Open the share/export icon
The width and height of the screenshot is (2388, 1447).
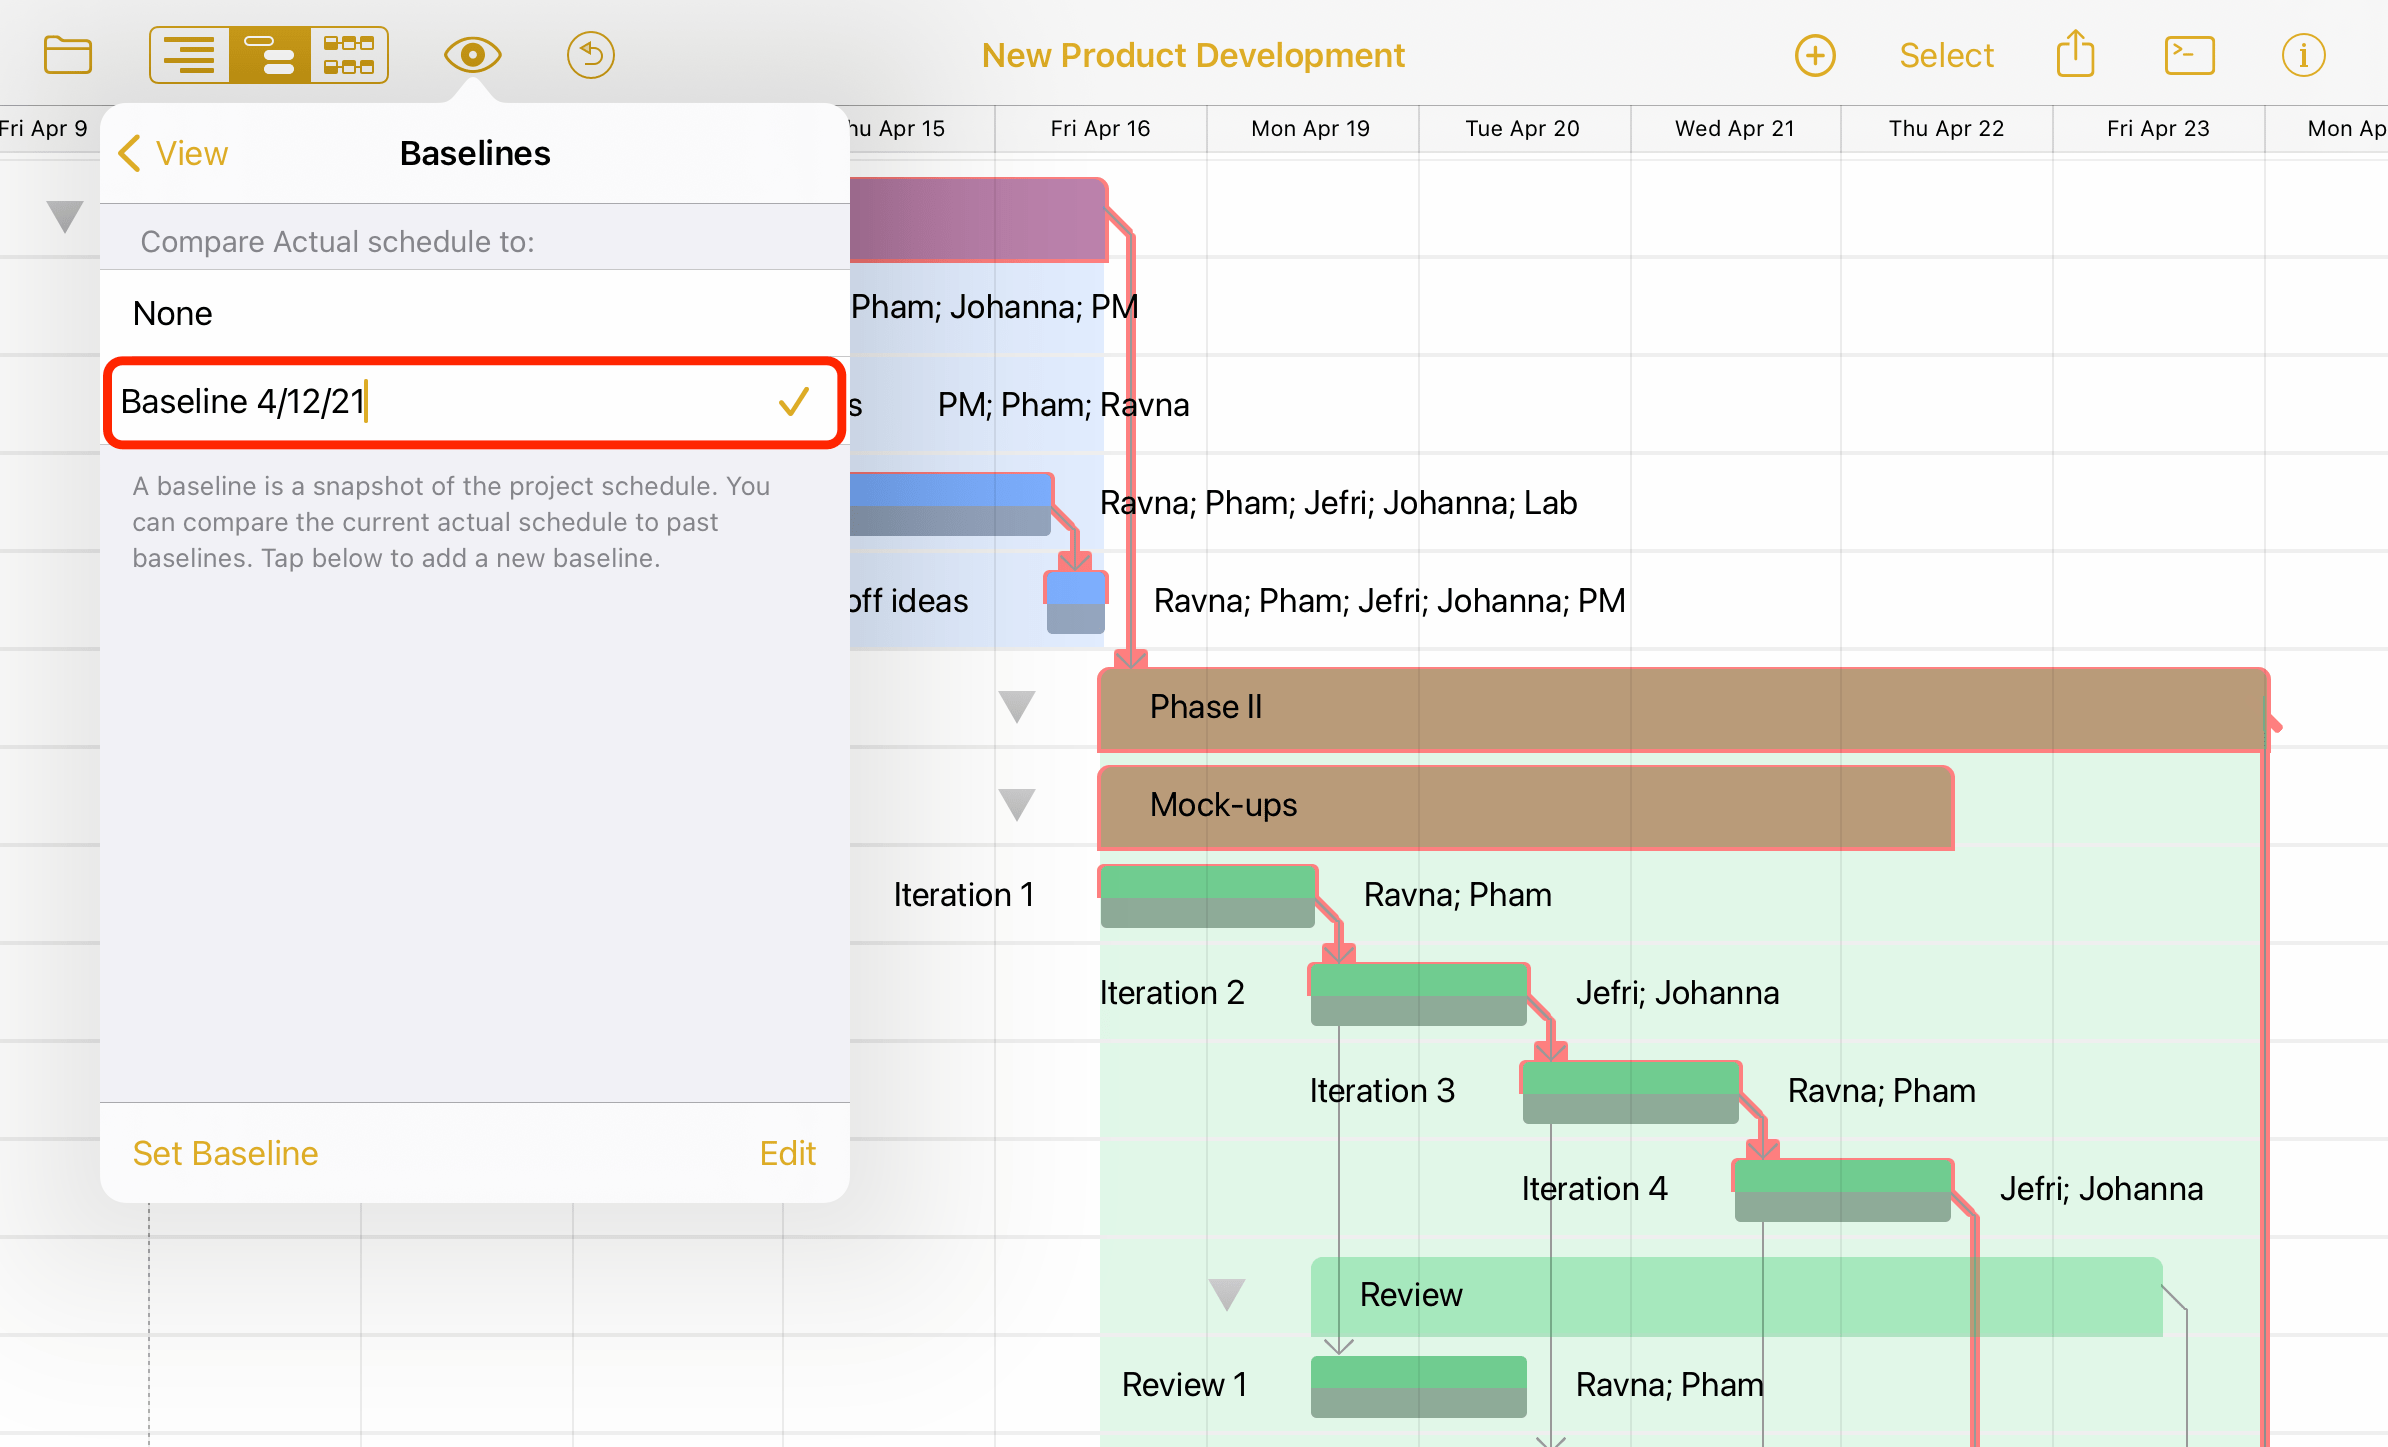pyautogui.click(x=2076, y=55)
